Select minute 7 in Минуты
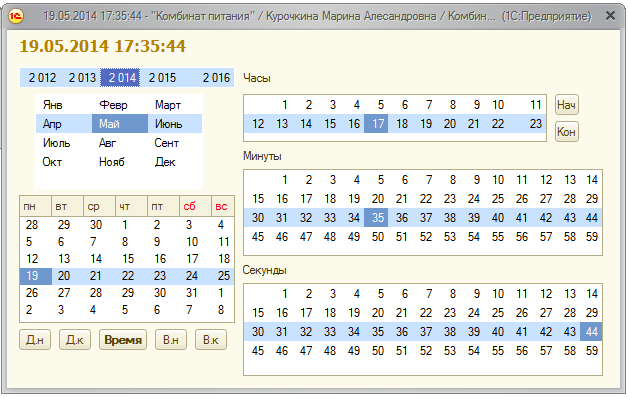The image size is (628, 398). coord(429,180)
